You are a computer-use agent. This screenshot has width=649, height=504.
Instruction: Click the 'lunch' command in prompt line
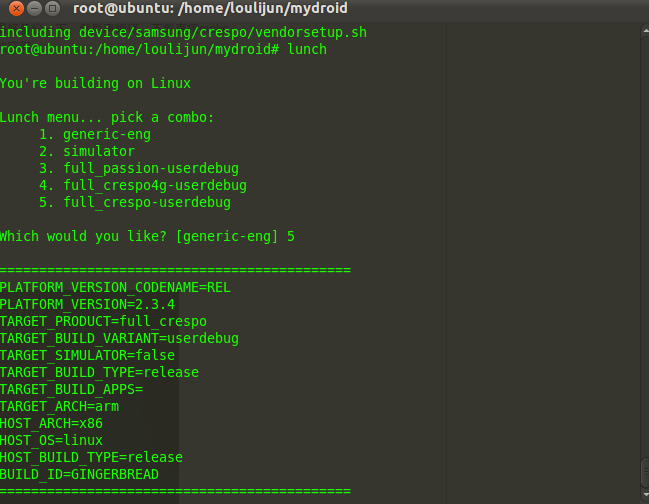[307, 49]
